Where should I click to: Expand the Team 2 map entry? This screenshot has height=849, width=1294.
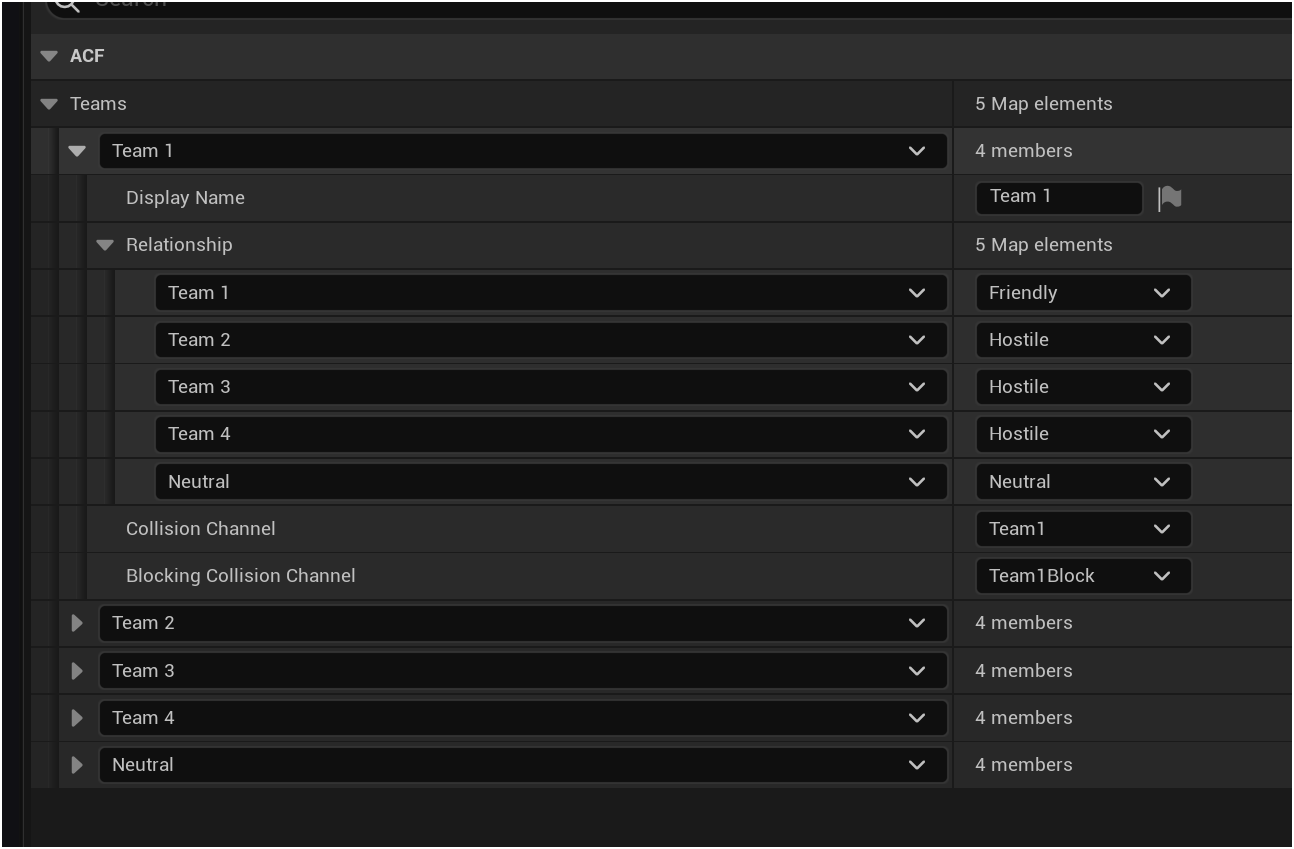pos(77,623)
